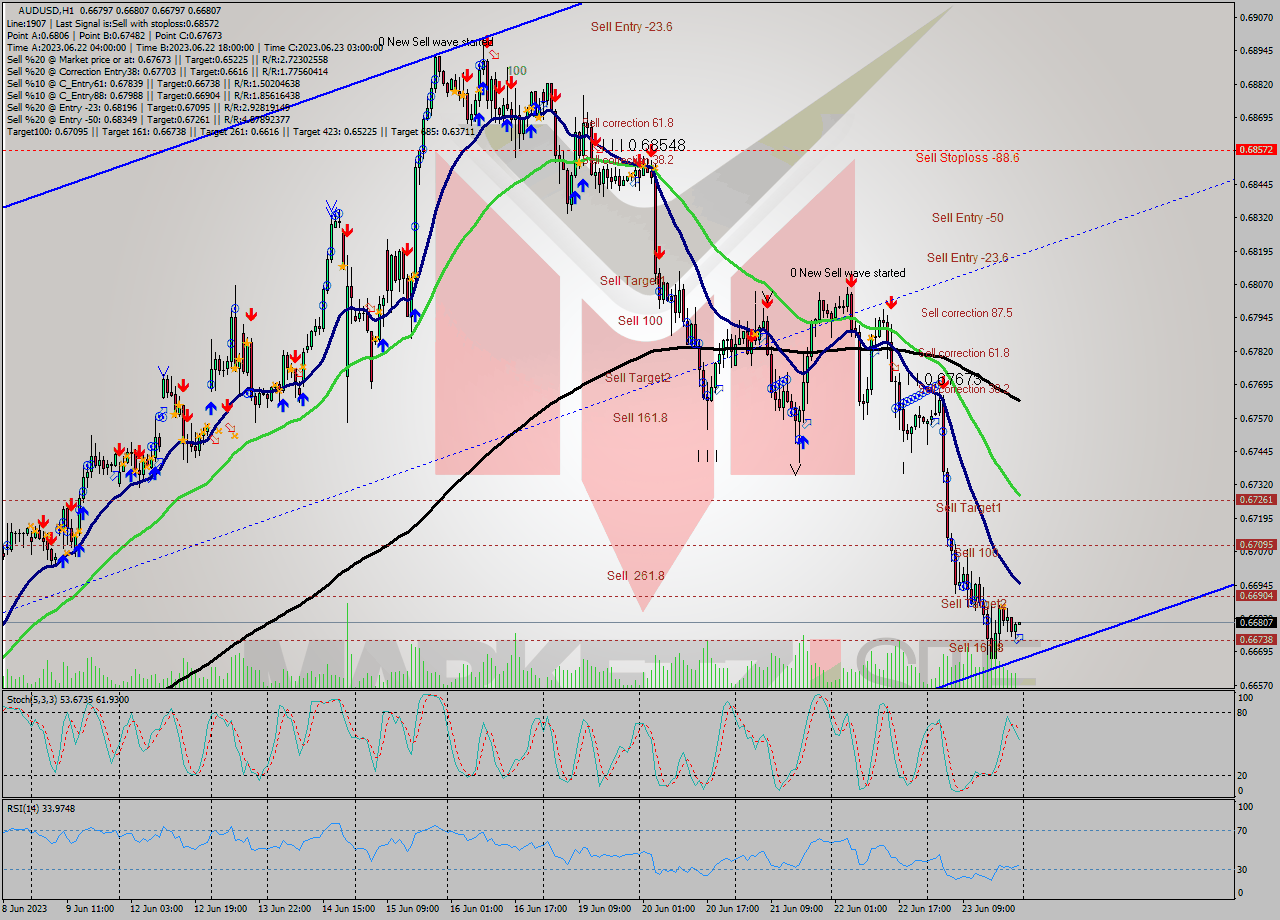The image size is (1280, 920).
Task: Click the 'Sell Stoploss -88.6' label
Action: tap(967, 157)
